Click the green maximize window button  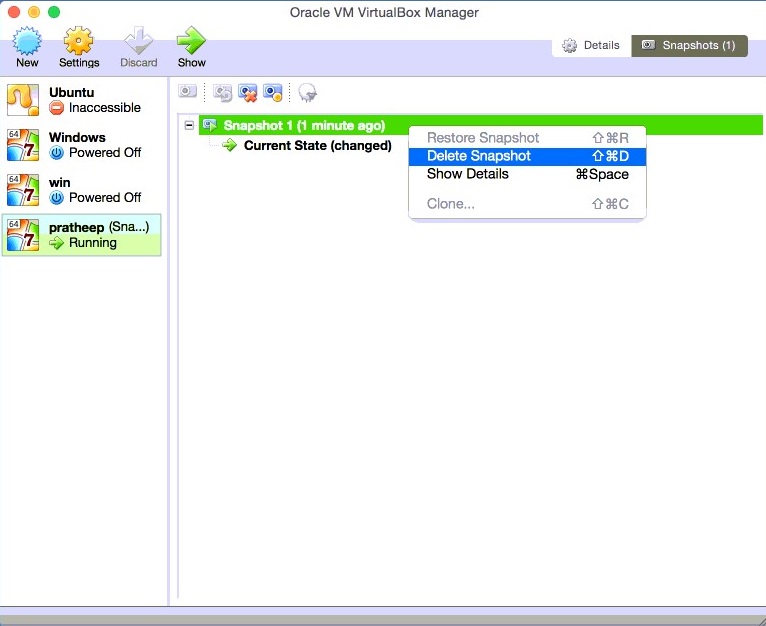point(54,12)
